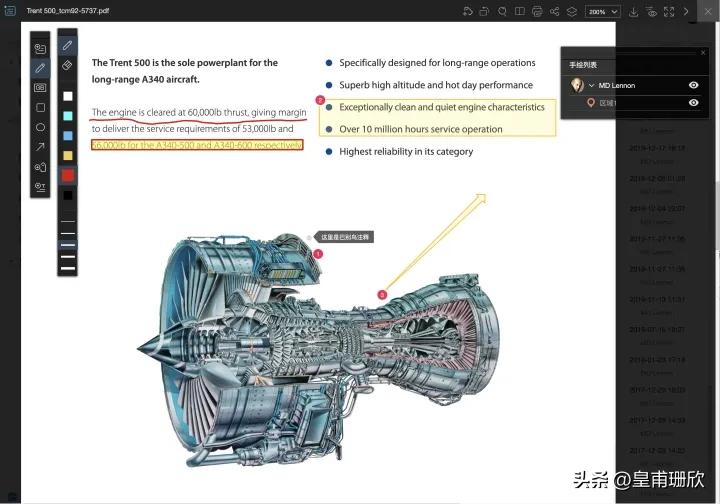Close the 手绘列表 panel
720x504 pixels.
coord(703,53)
